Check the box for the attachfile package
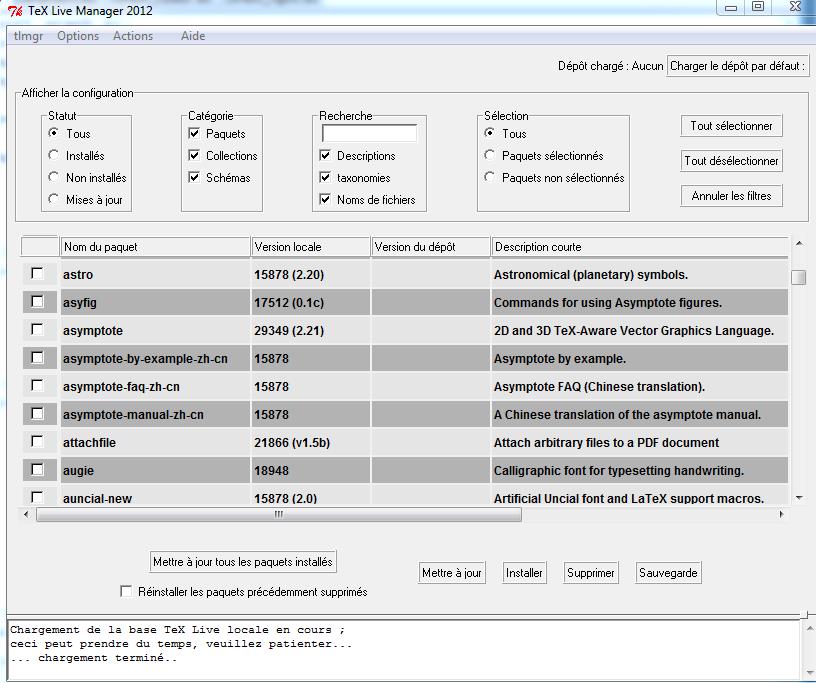This screenshot has width=816, height=683. coord(37,441)
